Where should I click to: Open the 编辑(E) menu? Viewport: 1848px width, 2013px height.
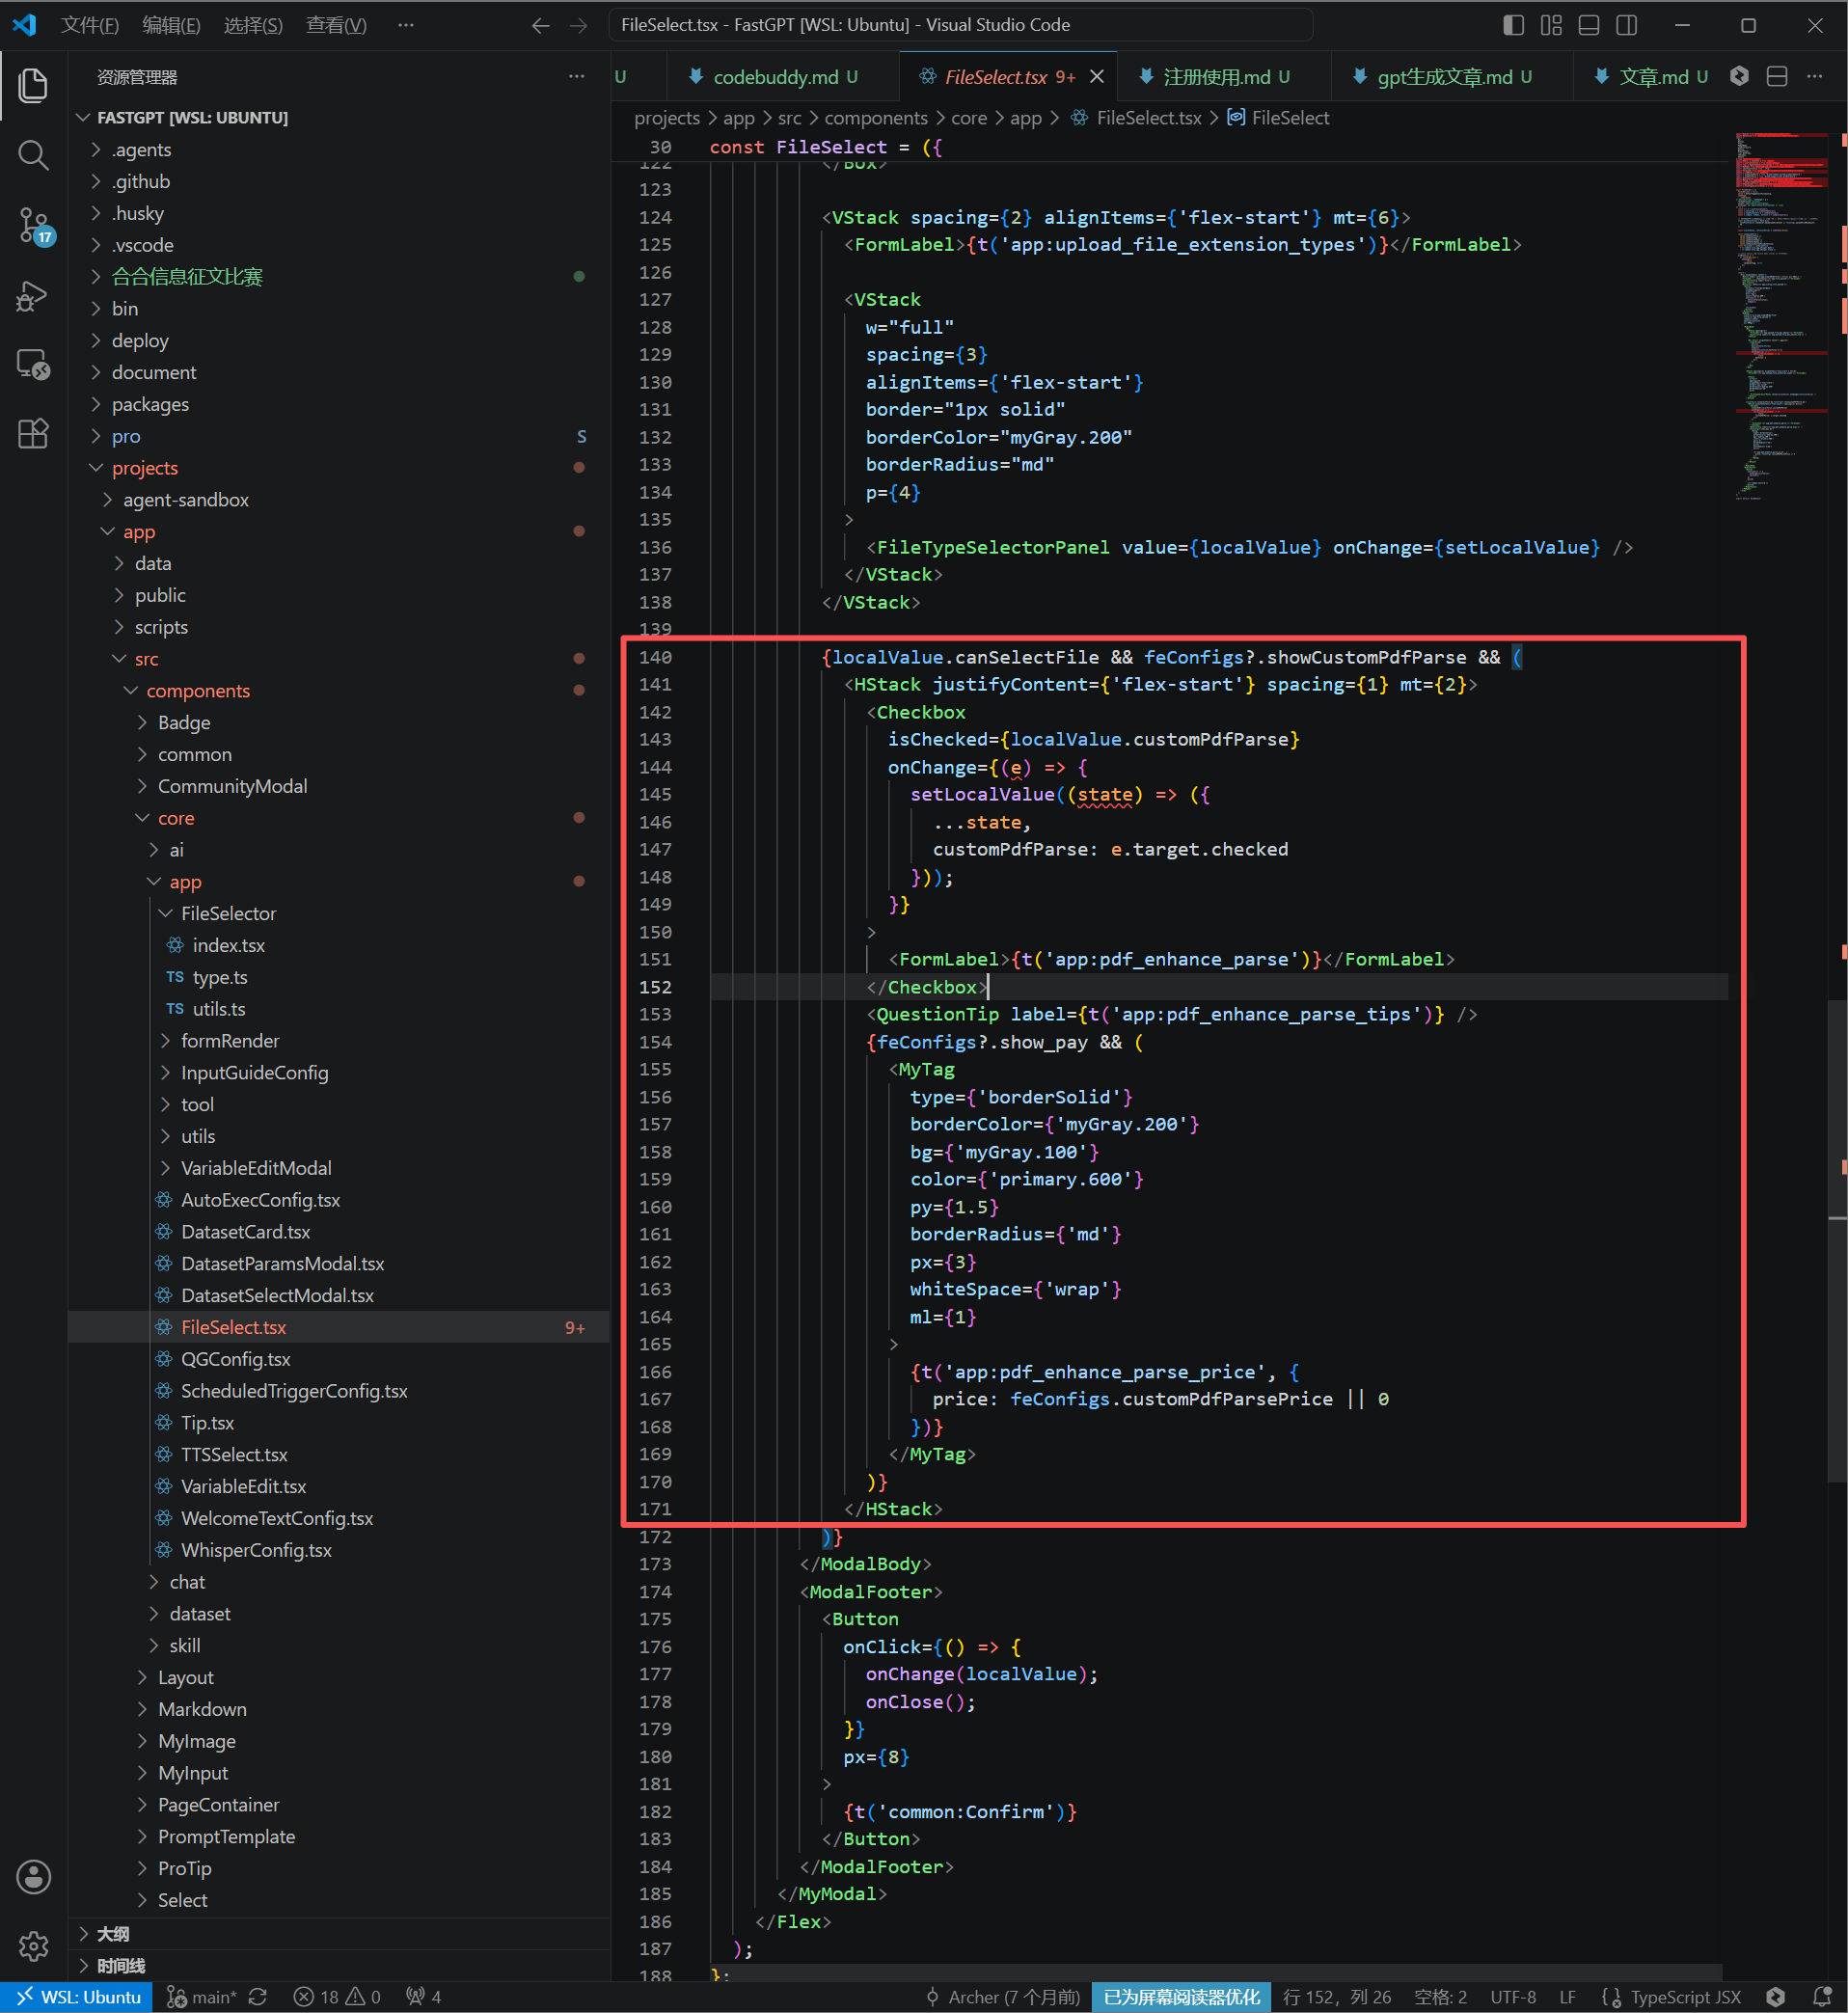[171, 25]
